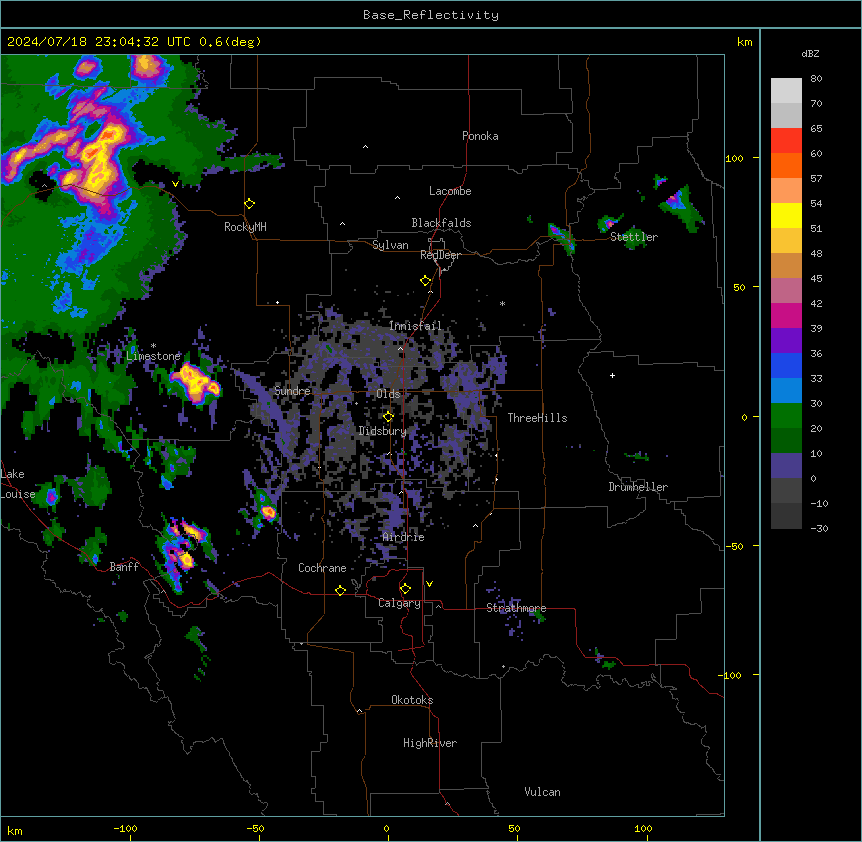This screenshot has height=842, width=862.
Task: Select the yellow V marker west of RockyMH
Action: coord(175,184)
